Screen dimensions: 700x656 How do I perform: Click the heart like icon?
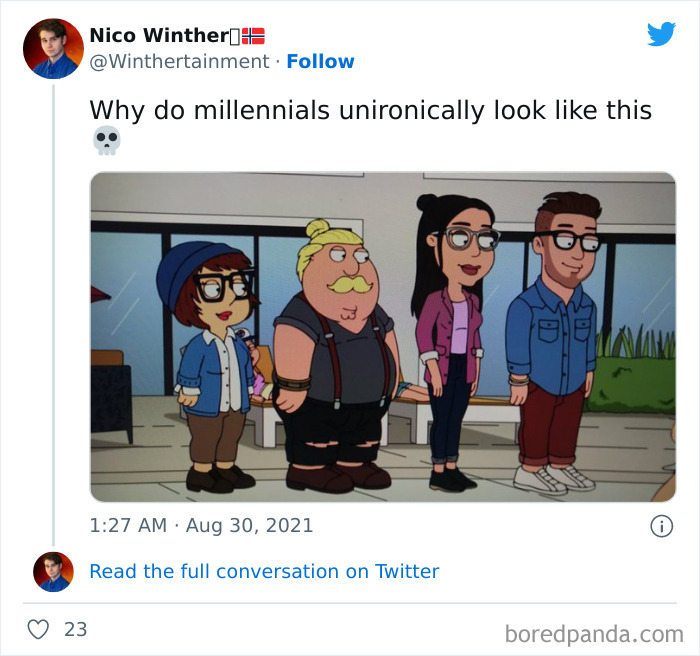coord(38,629)
